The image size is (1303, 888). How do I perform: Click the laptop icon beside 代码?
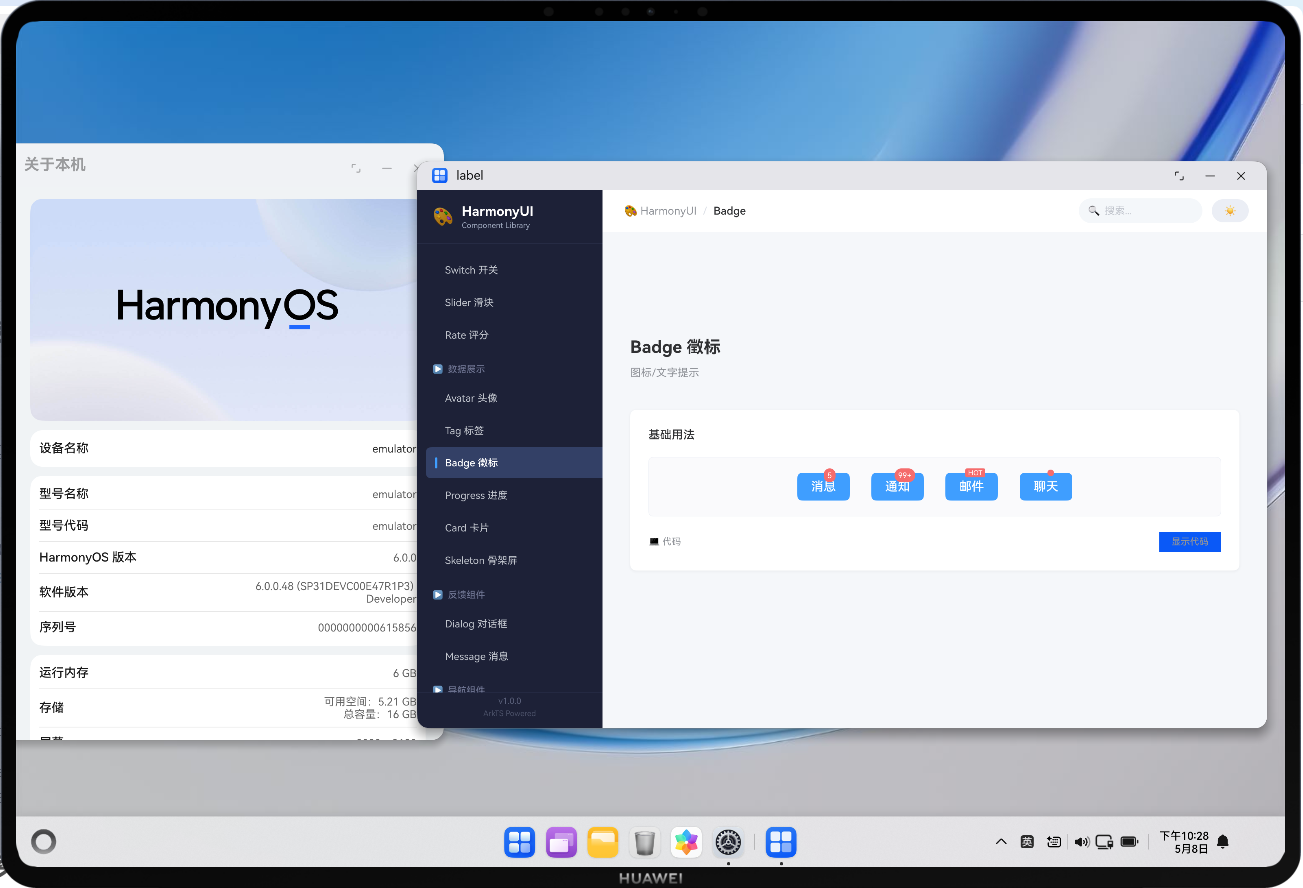pos(654,542)
